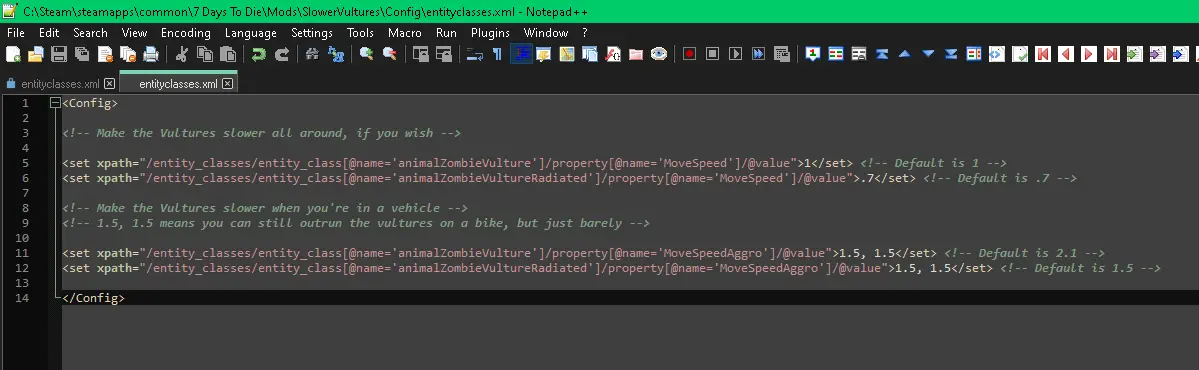
Task: Click the green Undo arrow
Action: 258,54
